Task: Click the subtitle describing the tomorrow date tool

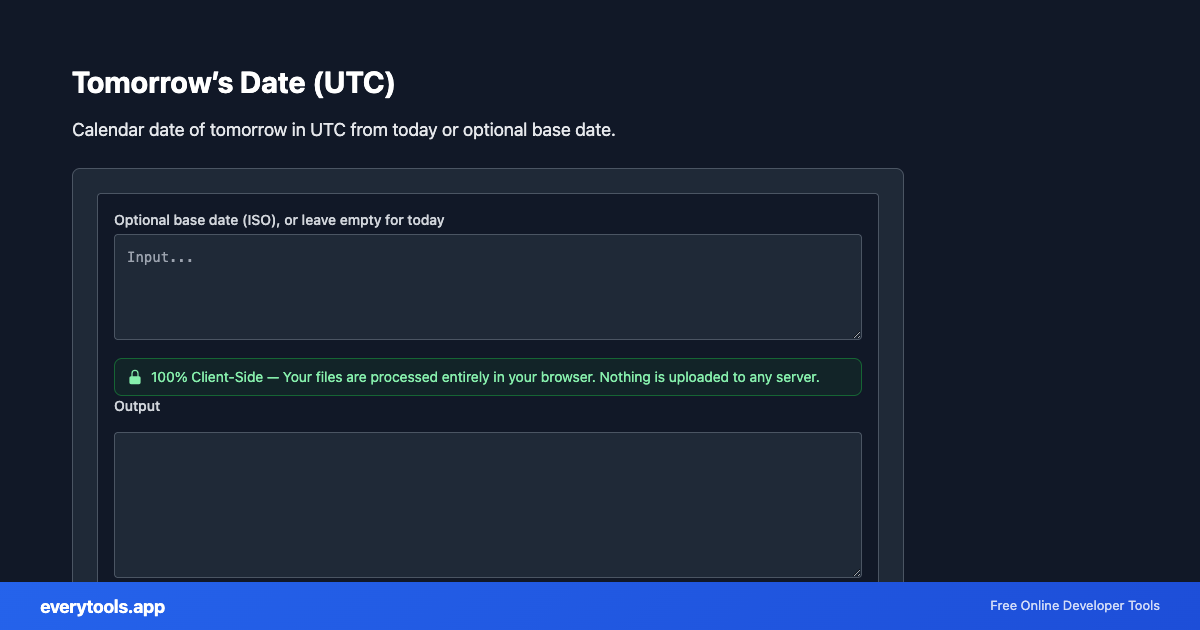Action: pos(343,130)
